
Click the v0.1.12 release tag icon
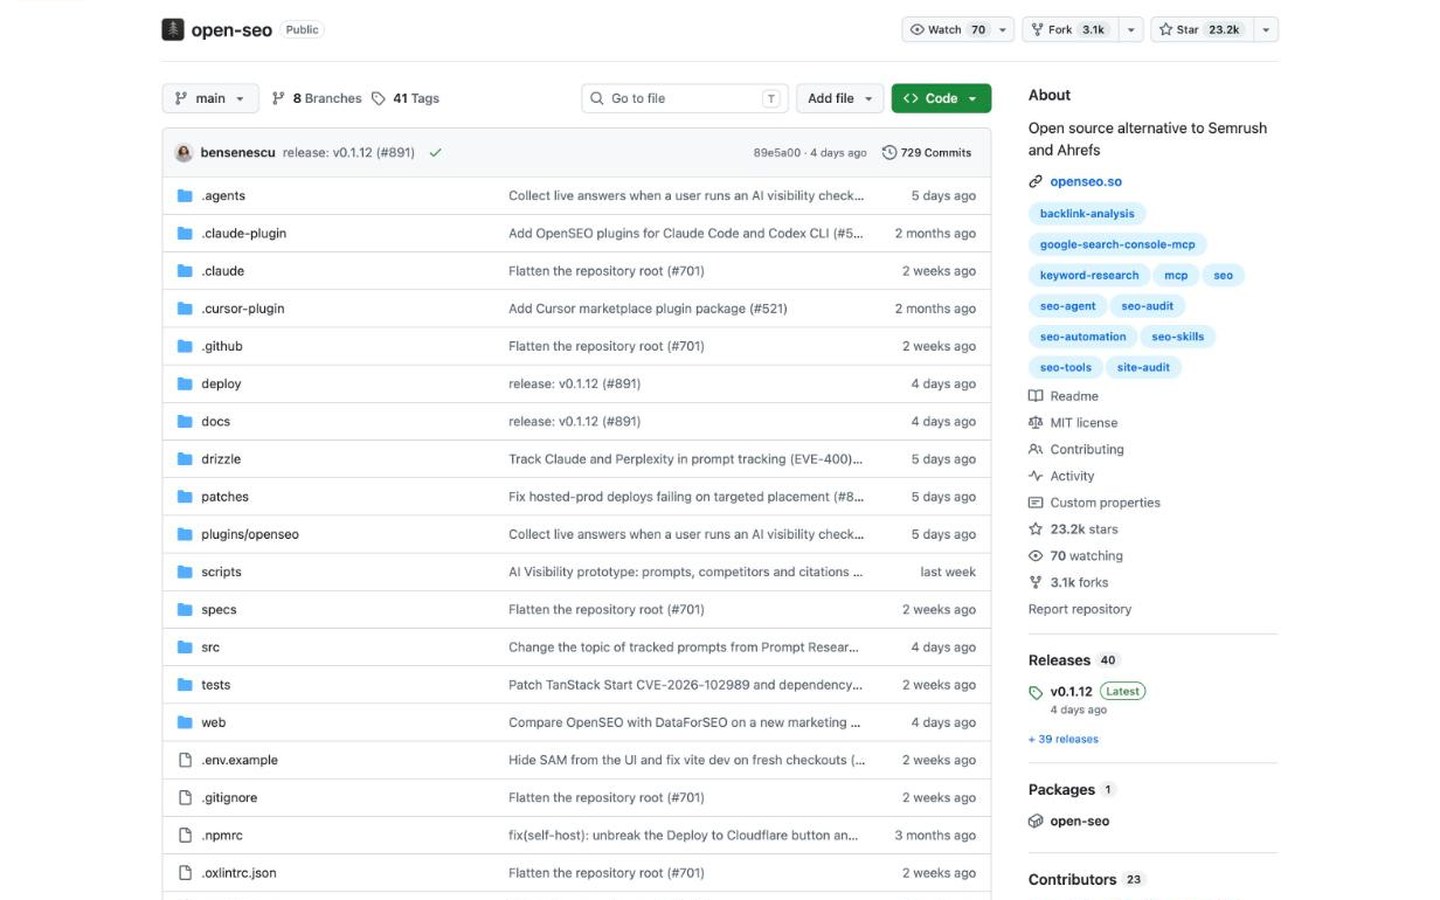(1035, 692)
